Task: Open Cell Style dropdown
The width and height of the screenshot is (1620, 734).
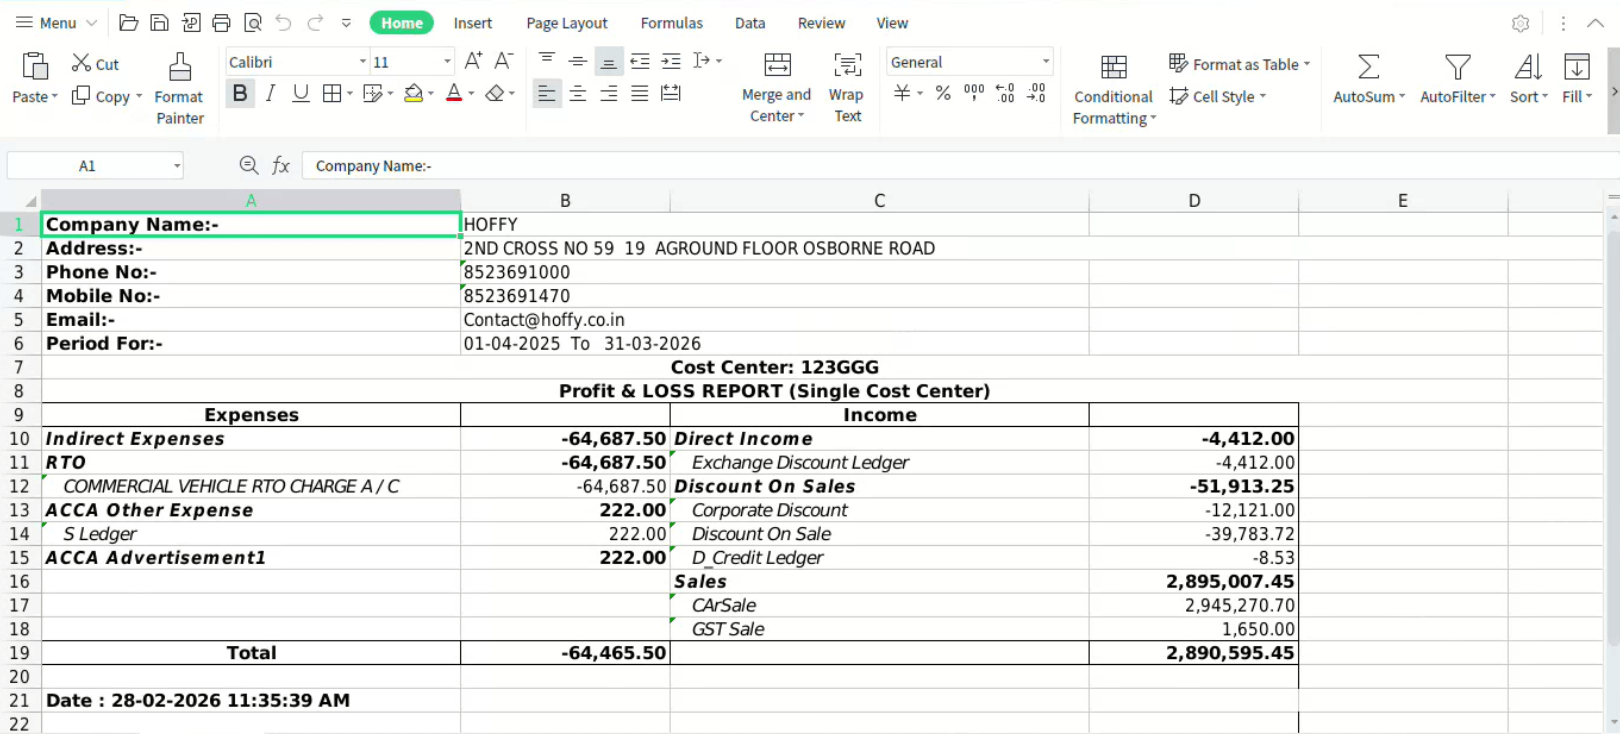Action: (1218, 96)
